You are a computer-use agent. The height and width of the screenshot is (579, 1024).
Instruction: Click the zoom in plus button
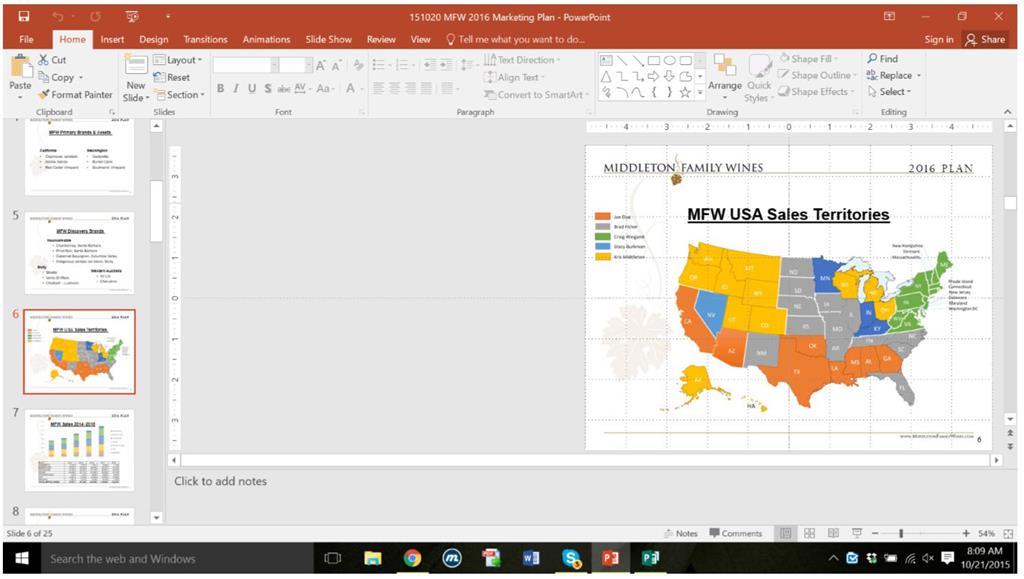(x=966, y=533)
